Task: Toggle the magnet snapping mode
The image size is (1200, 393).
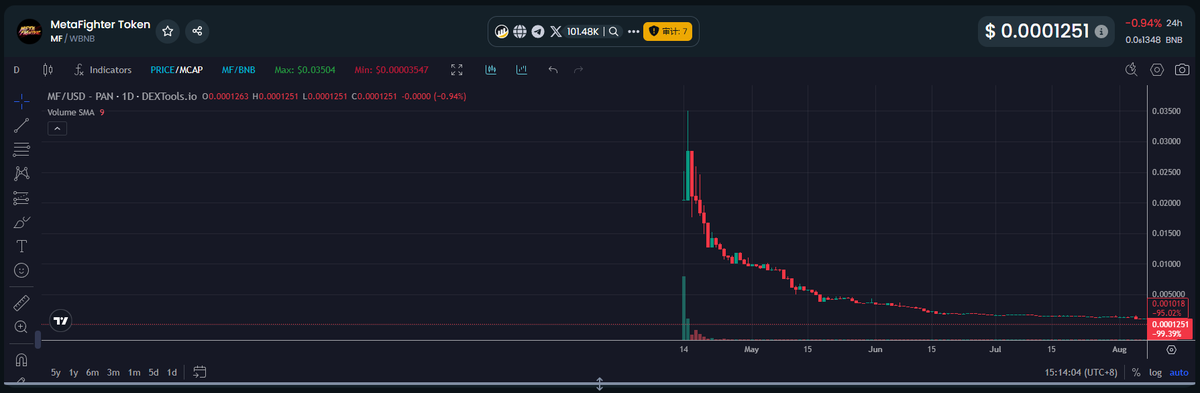Action: click(22, 359)
